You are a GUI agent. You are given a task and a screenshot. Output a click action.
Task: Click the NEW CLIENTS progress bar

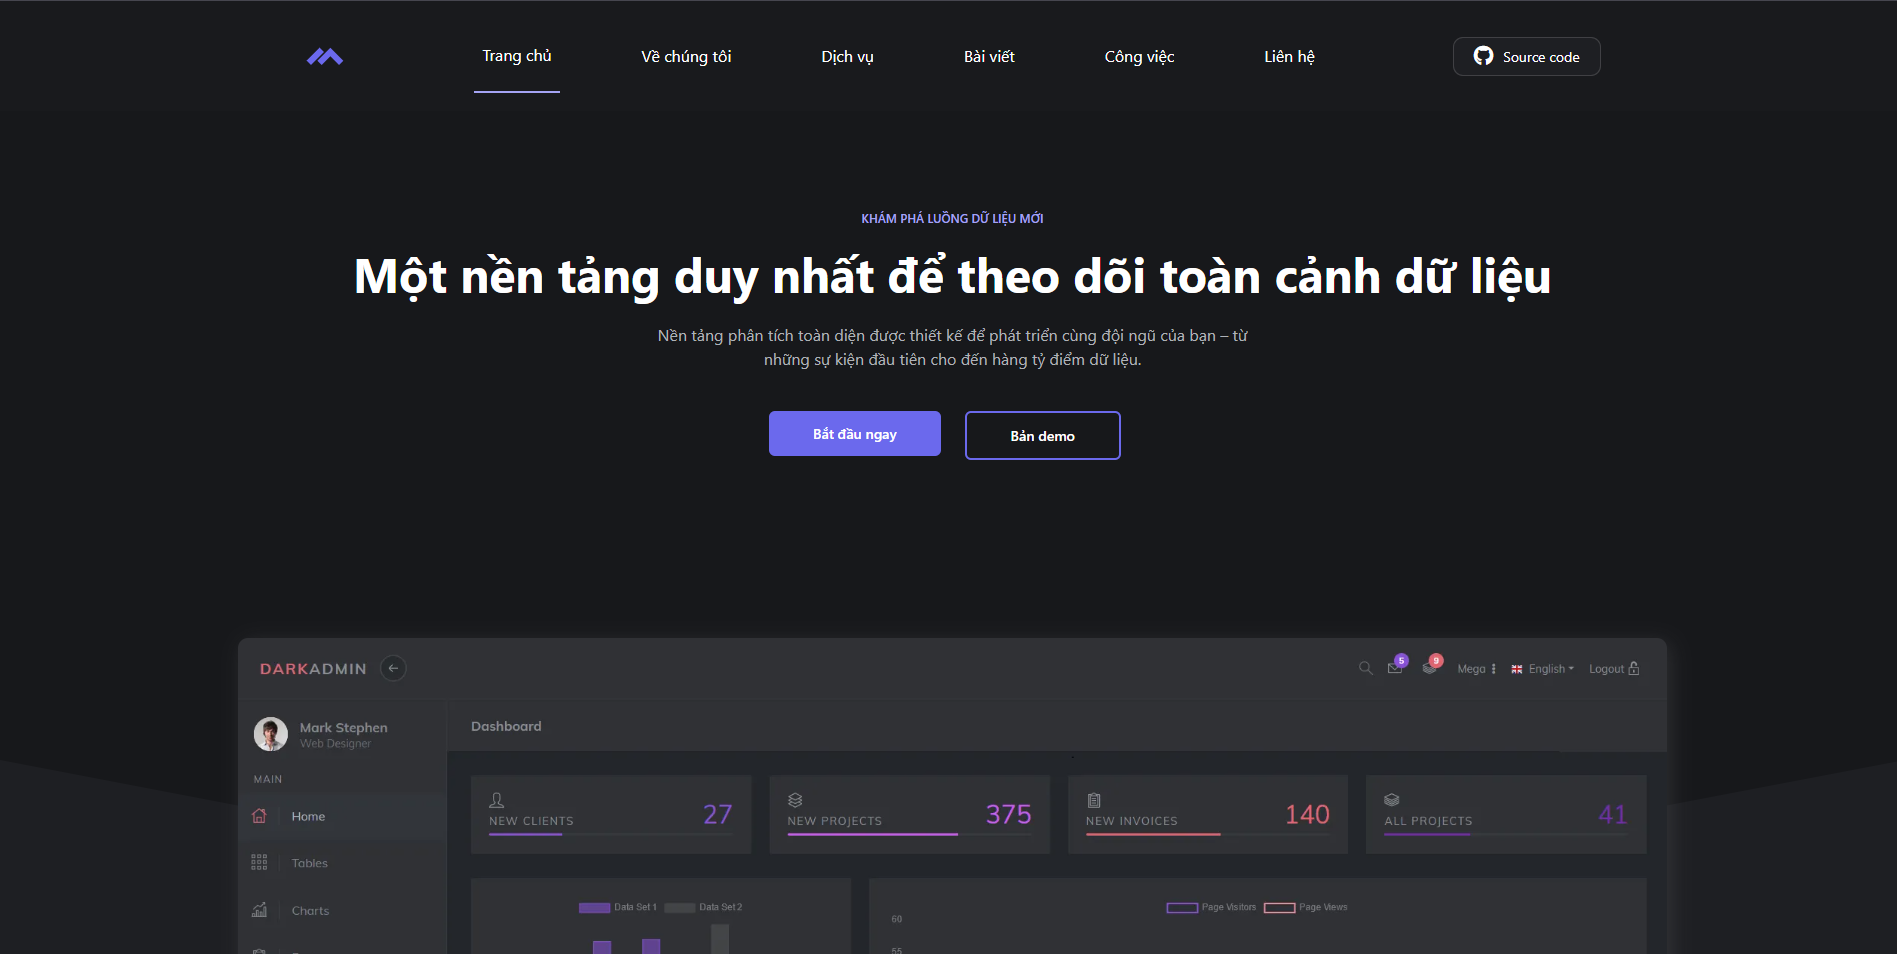pos(611,834)
